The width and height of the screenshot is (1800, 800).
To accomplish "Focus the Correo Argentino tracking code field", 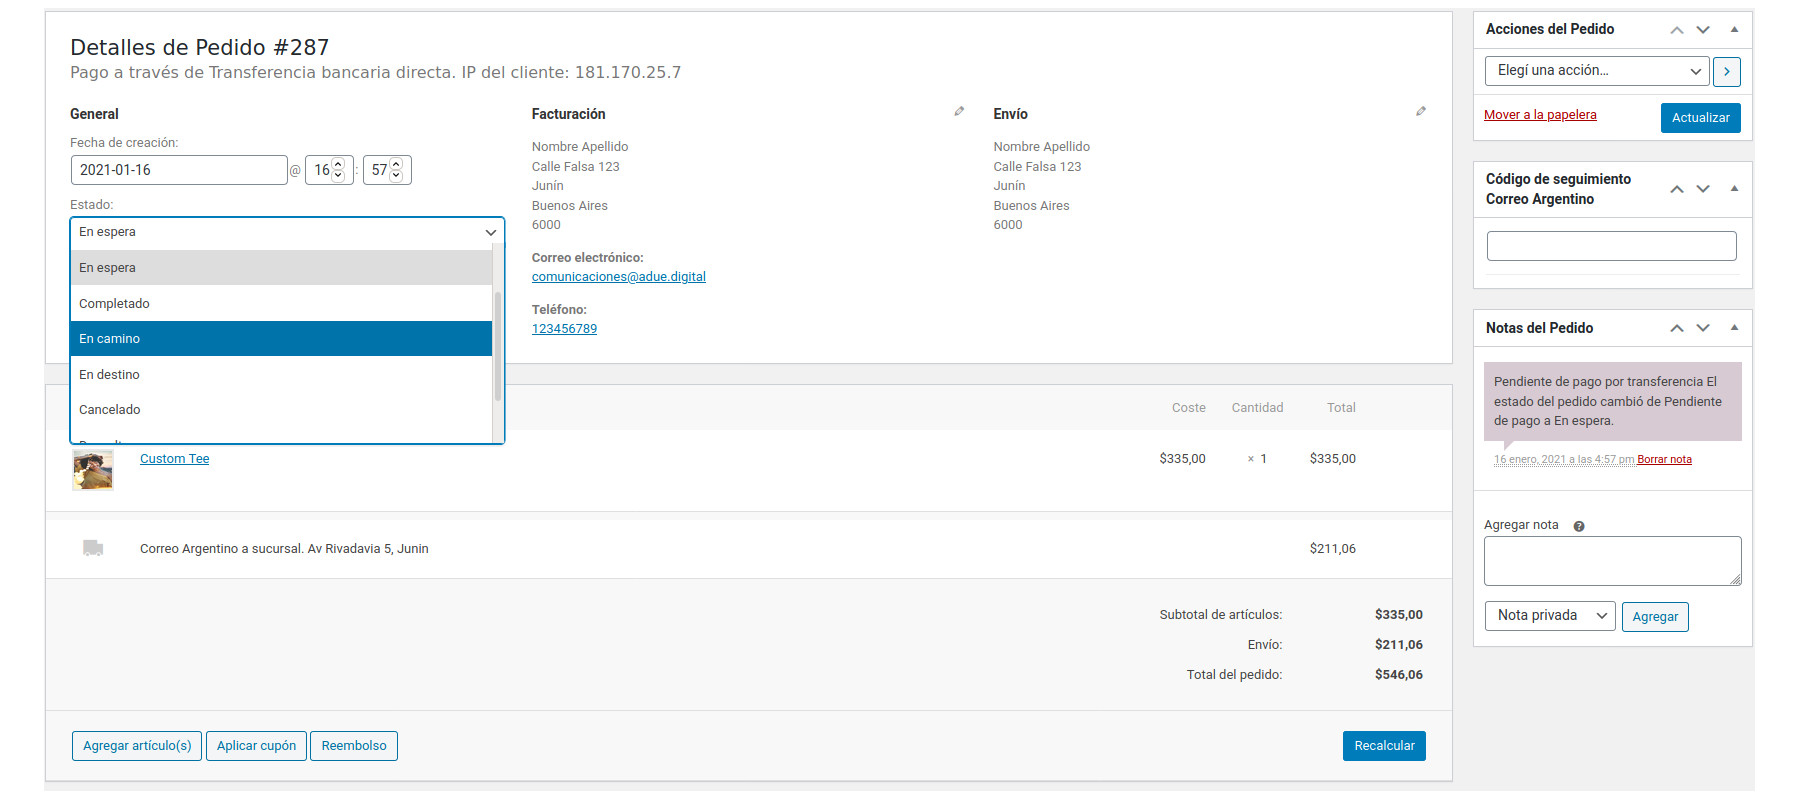I will [1611, 246].
